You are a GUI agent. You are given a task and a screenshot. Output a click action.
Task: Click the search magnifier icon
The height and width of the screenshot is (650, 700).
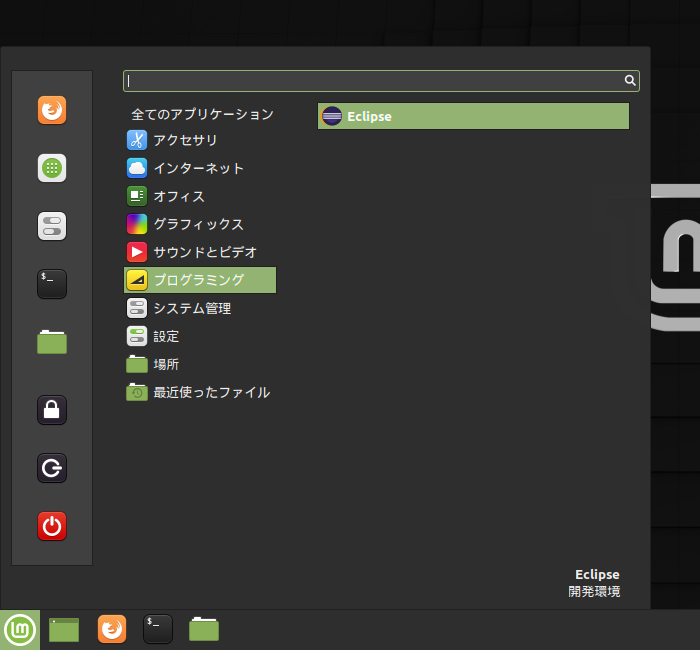pyautogui.click(x=629, y=80)
